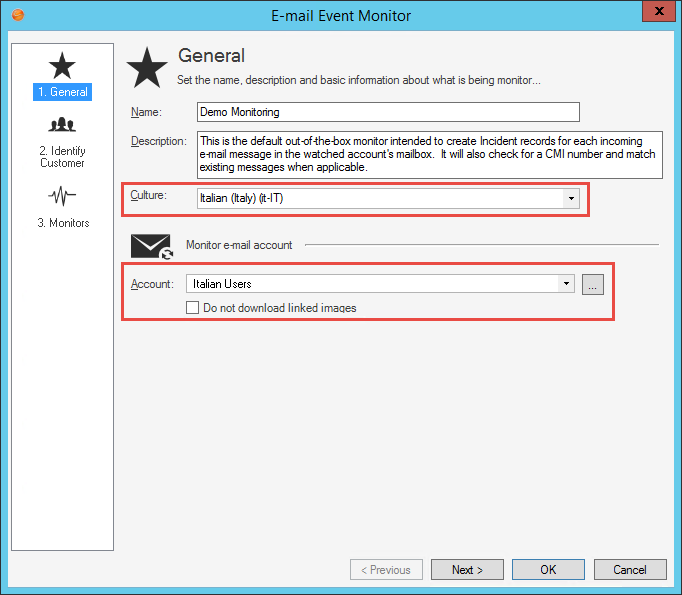Screen dimensions: 682x595
Task: Click the pulse icon for Monitors
Action: point(62,196)
